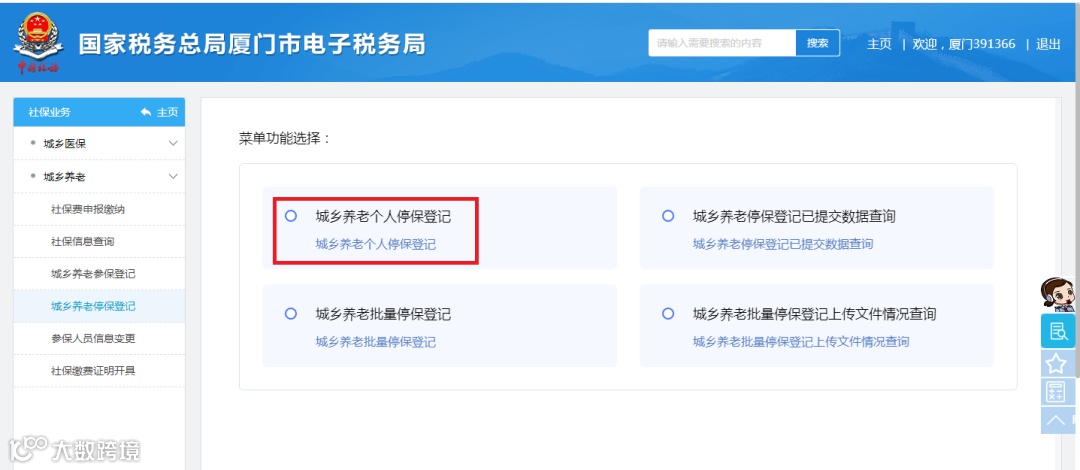Go to 社保缴费证明开具

click(x=93, y=371)
